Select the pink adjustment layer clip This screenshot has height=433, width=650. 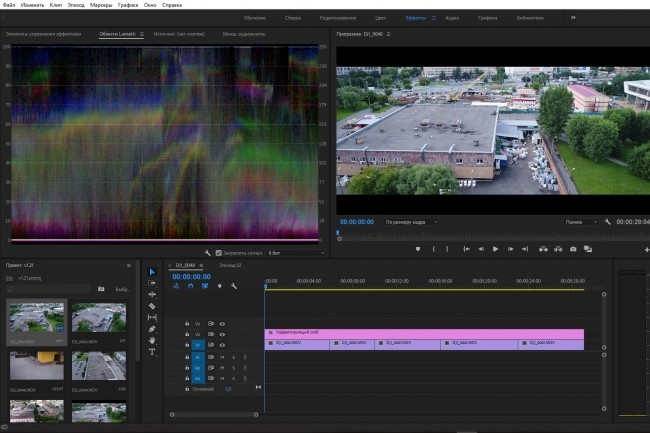[424, 334]
